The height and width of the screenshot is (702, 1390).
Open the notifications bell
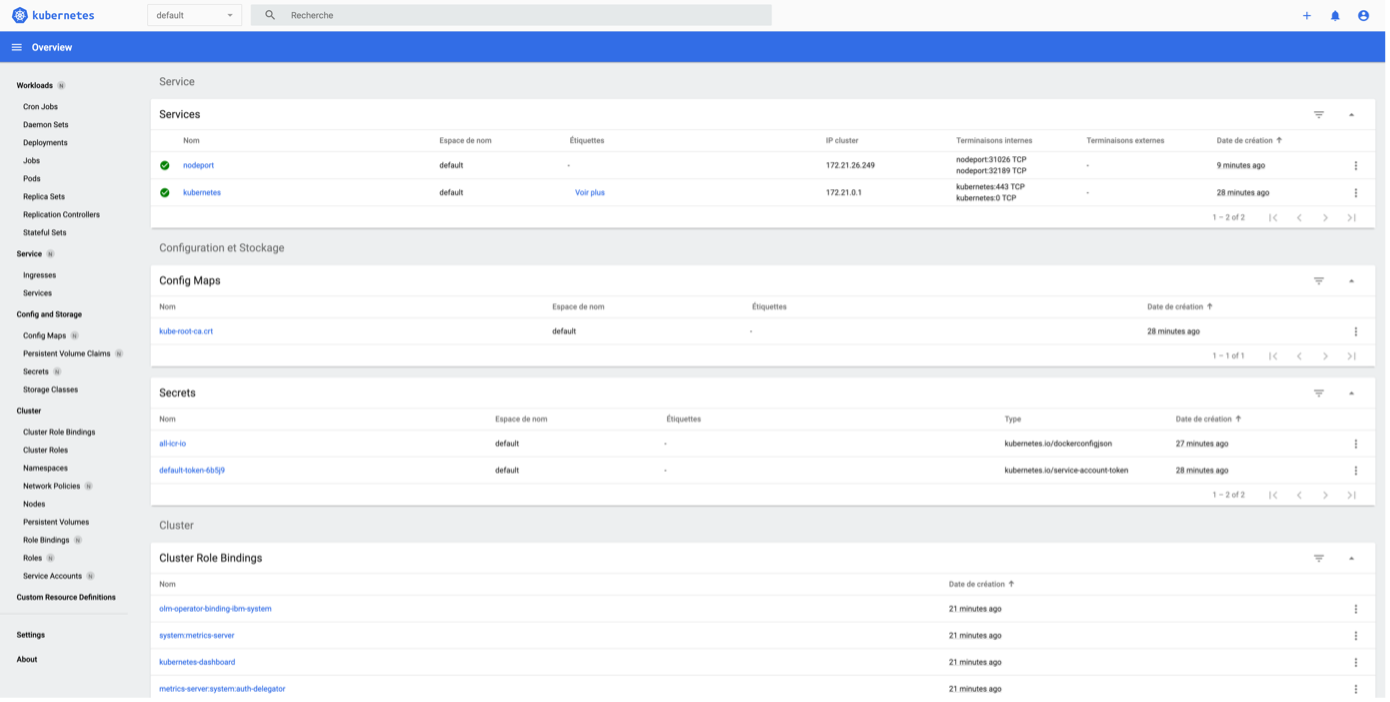pos(1334,15)
